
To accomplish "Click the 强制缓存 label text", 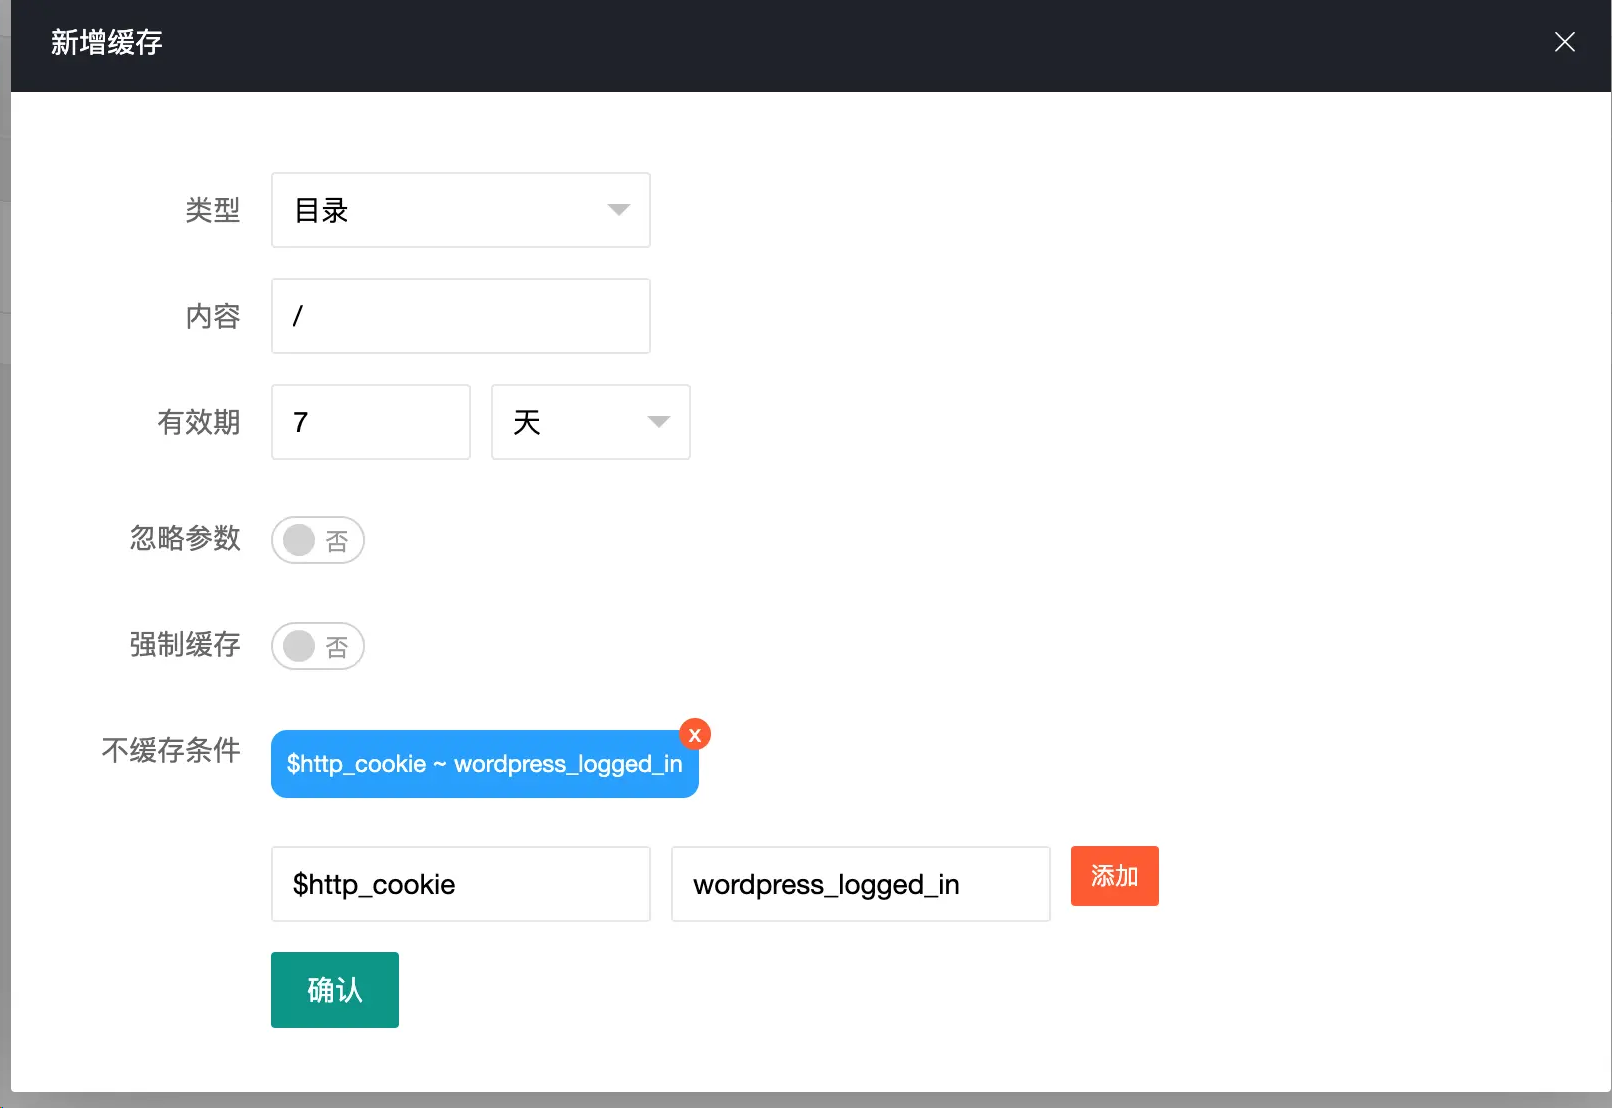I will click(185, 644).
